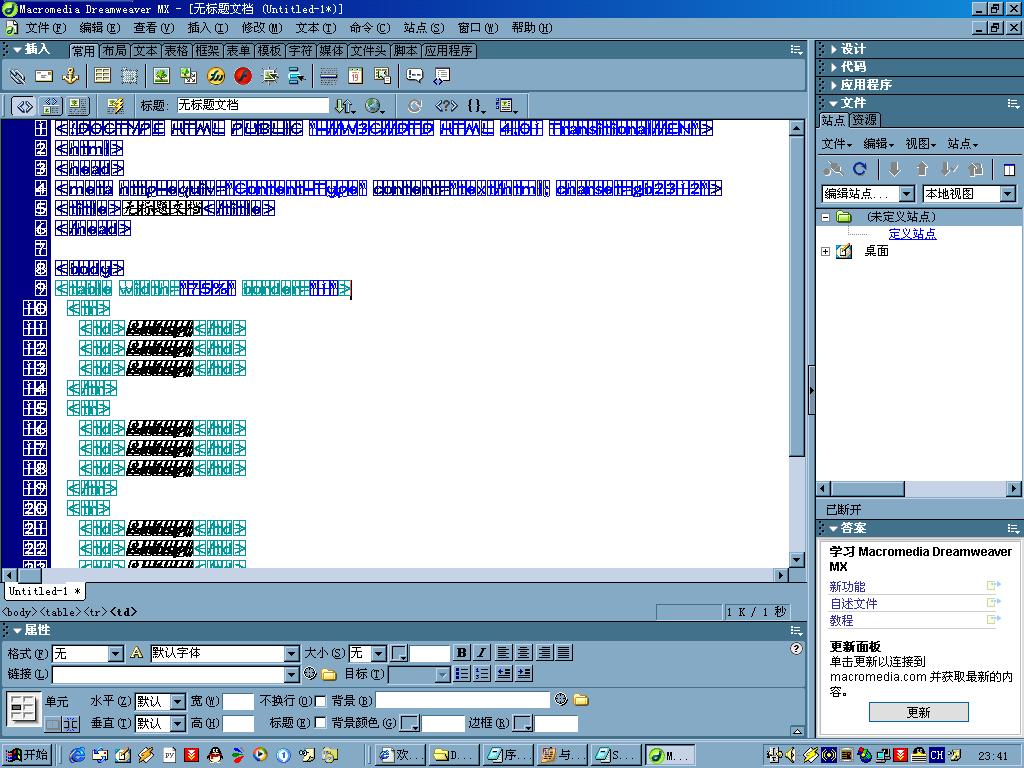The height and width of the screenshot is (768, 1024).
Task: Click the Insert Table icon
Action: coord(103,76)
